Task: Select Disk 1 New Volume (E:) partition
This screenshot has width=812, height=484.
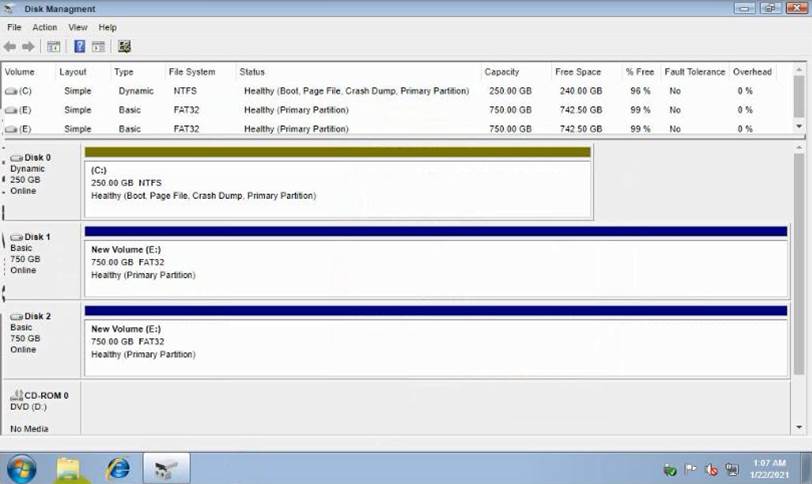Action: pyautogui.click(x=435, y=262)
